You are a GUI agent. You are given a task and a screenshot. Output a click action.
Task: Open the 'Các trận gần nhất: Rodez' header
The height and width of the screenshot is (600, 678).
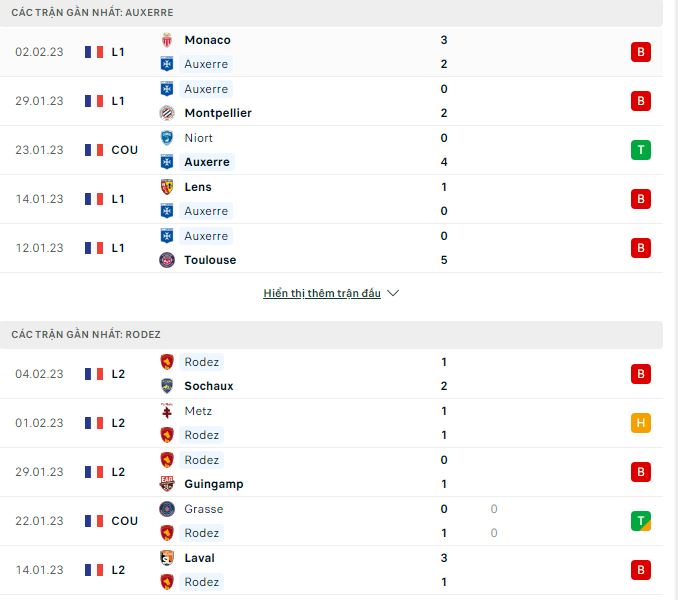tap(86, 334)
